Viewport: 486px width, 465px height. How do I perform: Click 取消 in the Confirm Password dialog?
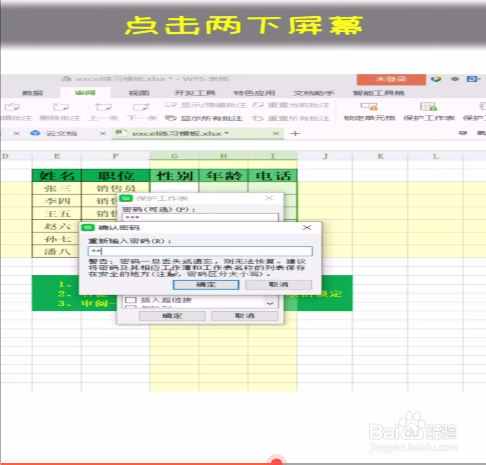278,285
